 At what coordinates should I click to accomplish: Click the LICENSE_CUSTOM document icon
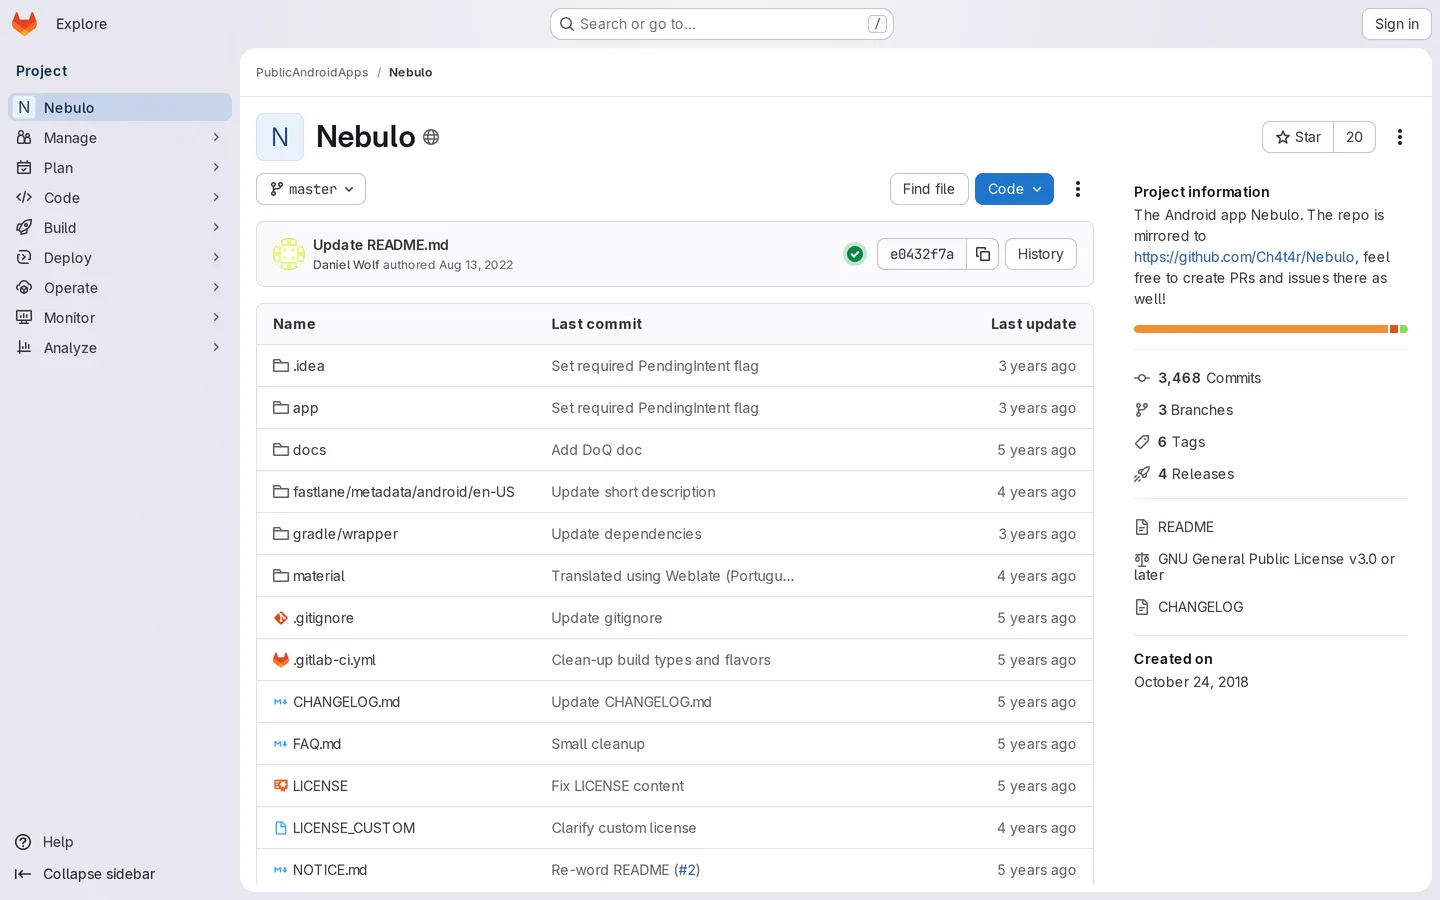click(x=281, y=828)
